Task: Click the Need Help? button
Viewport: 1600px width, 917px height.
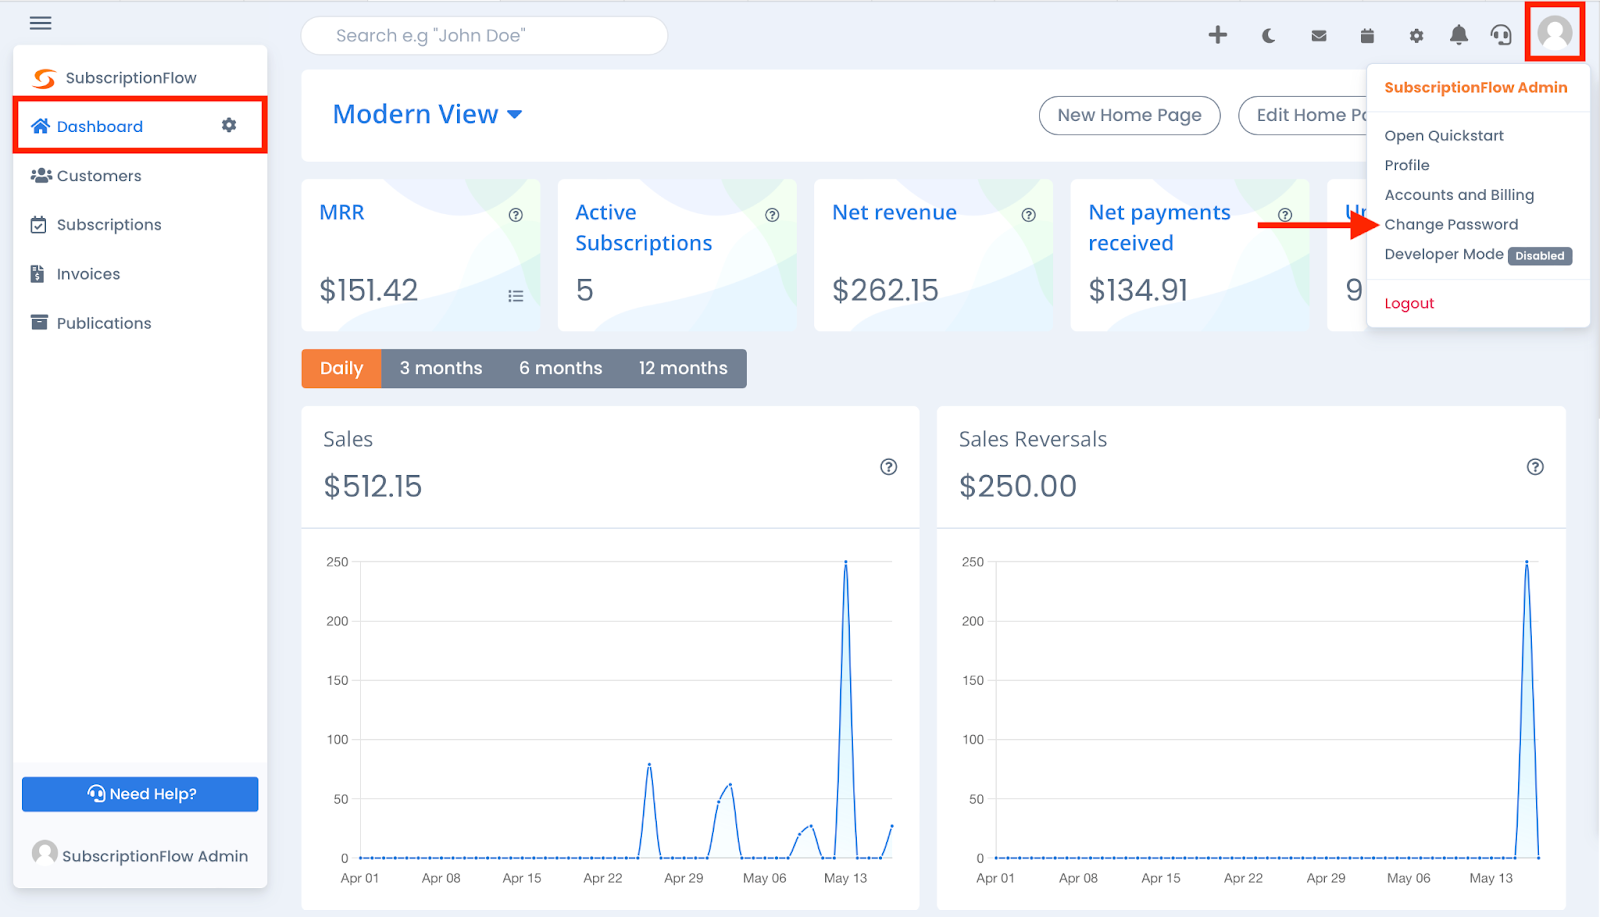Action: point(140,794)
